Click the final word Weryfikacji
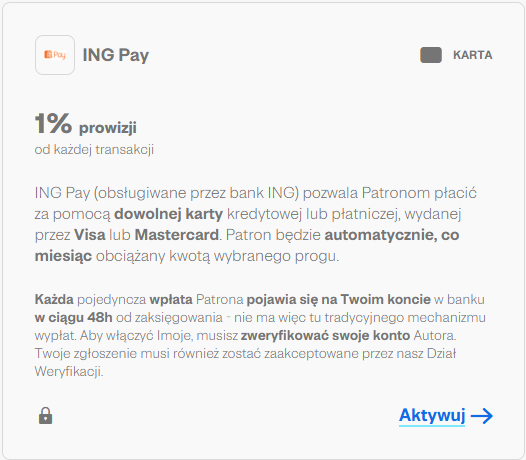 point(69,372)
